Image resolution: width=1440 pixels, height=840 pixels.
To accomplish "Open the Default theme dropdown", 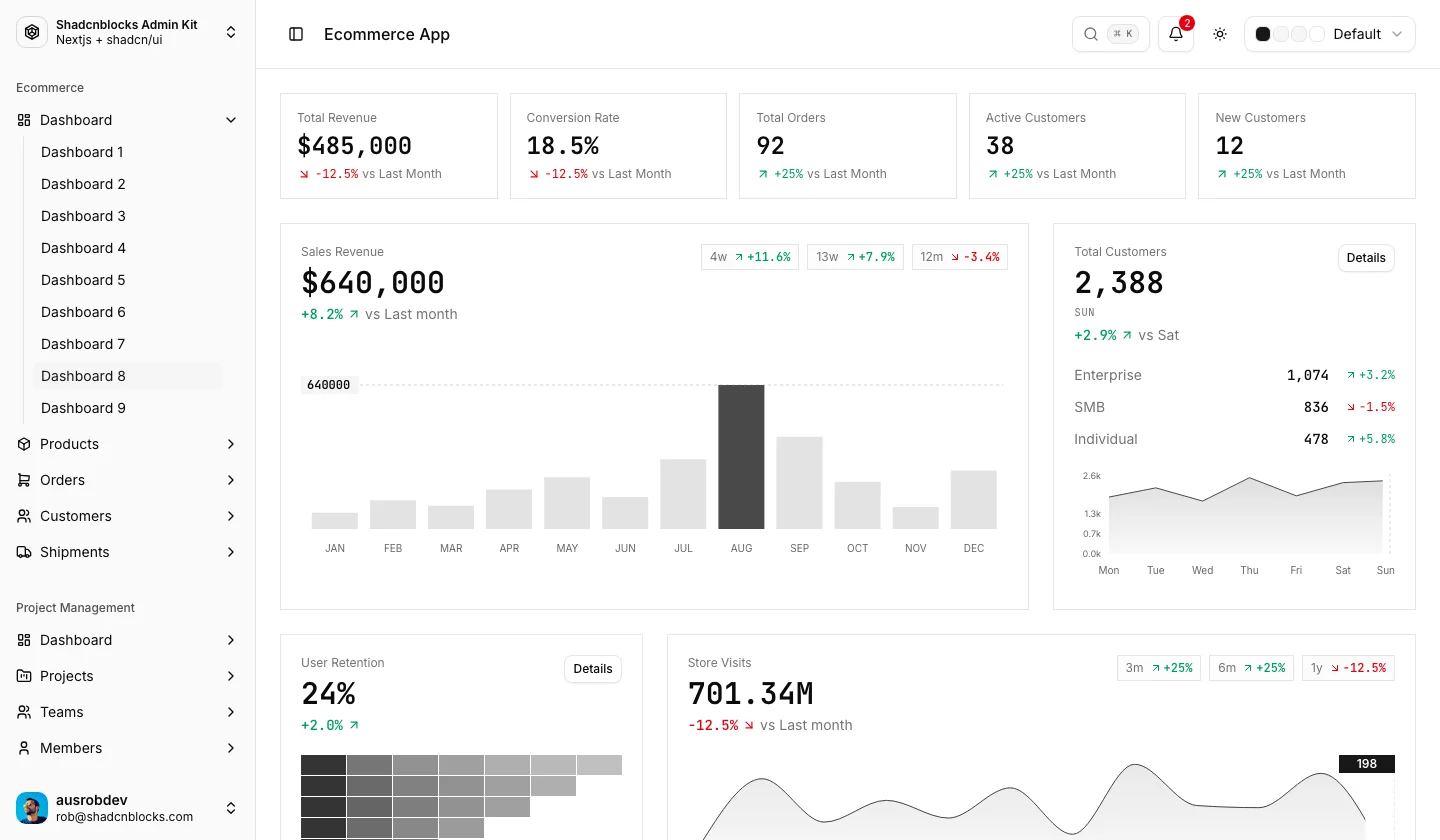I will pos(1330,34).
